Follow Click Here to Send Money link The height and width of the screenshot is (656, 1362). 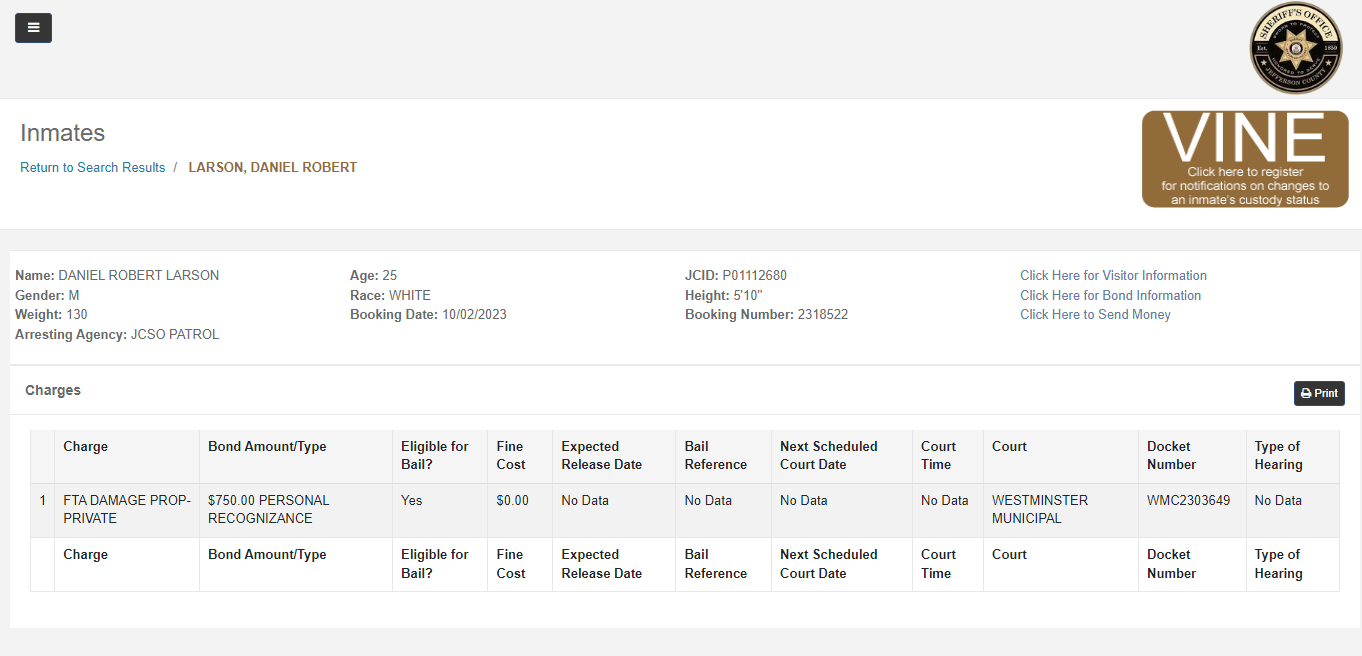pyautogui.click(x=1095, y=315)
